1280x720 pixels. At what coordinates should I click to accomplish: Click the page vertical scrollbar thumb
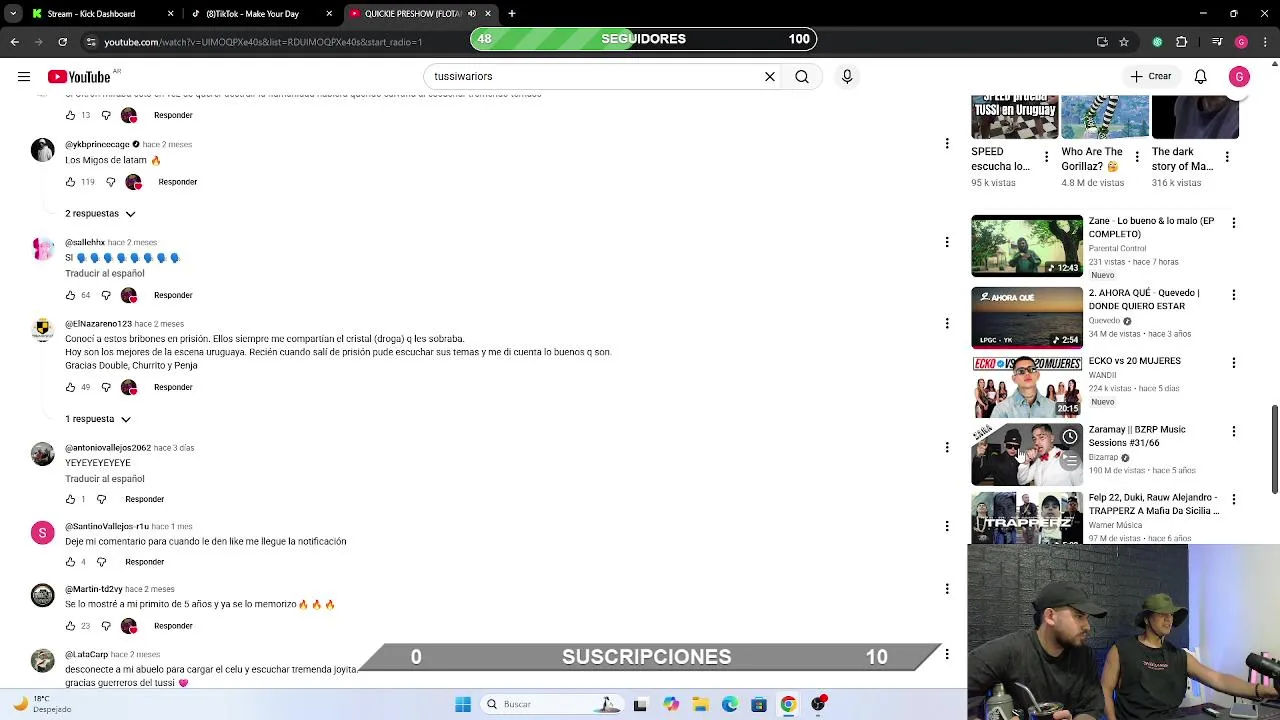coord(1275,449)
